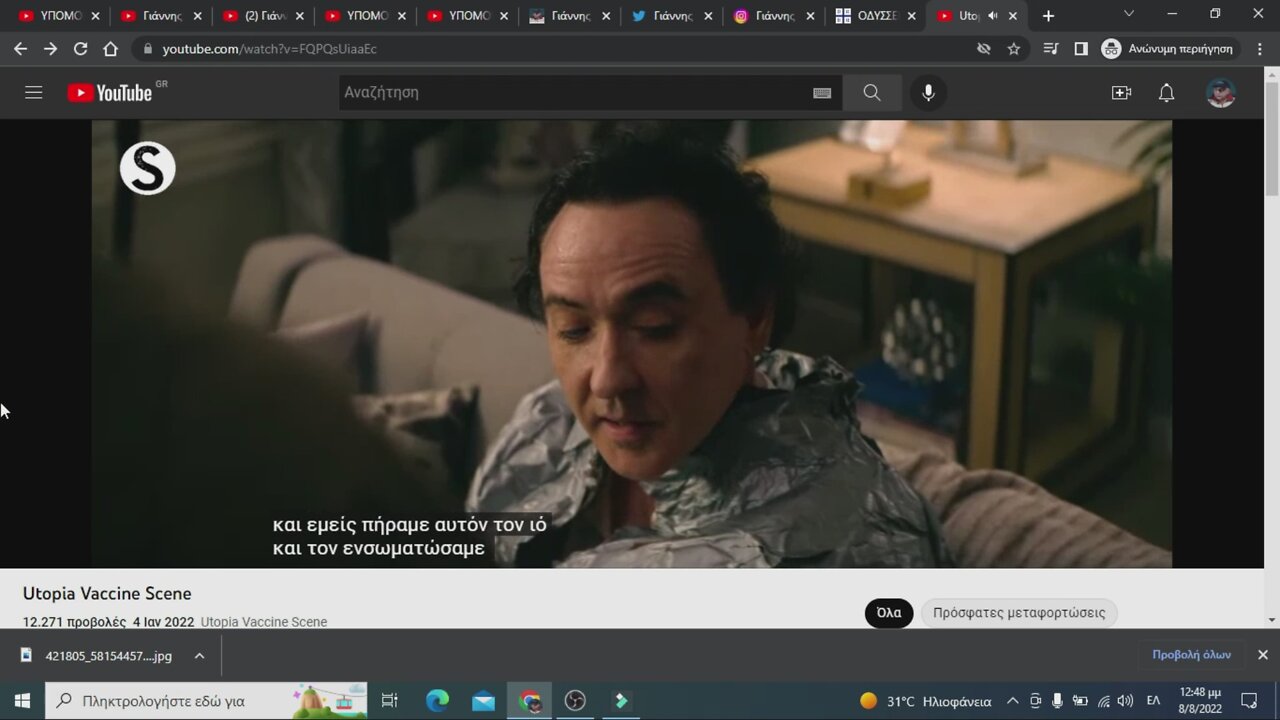Select the Όλα filter chip

pos(889,613)
